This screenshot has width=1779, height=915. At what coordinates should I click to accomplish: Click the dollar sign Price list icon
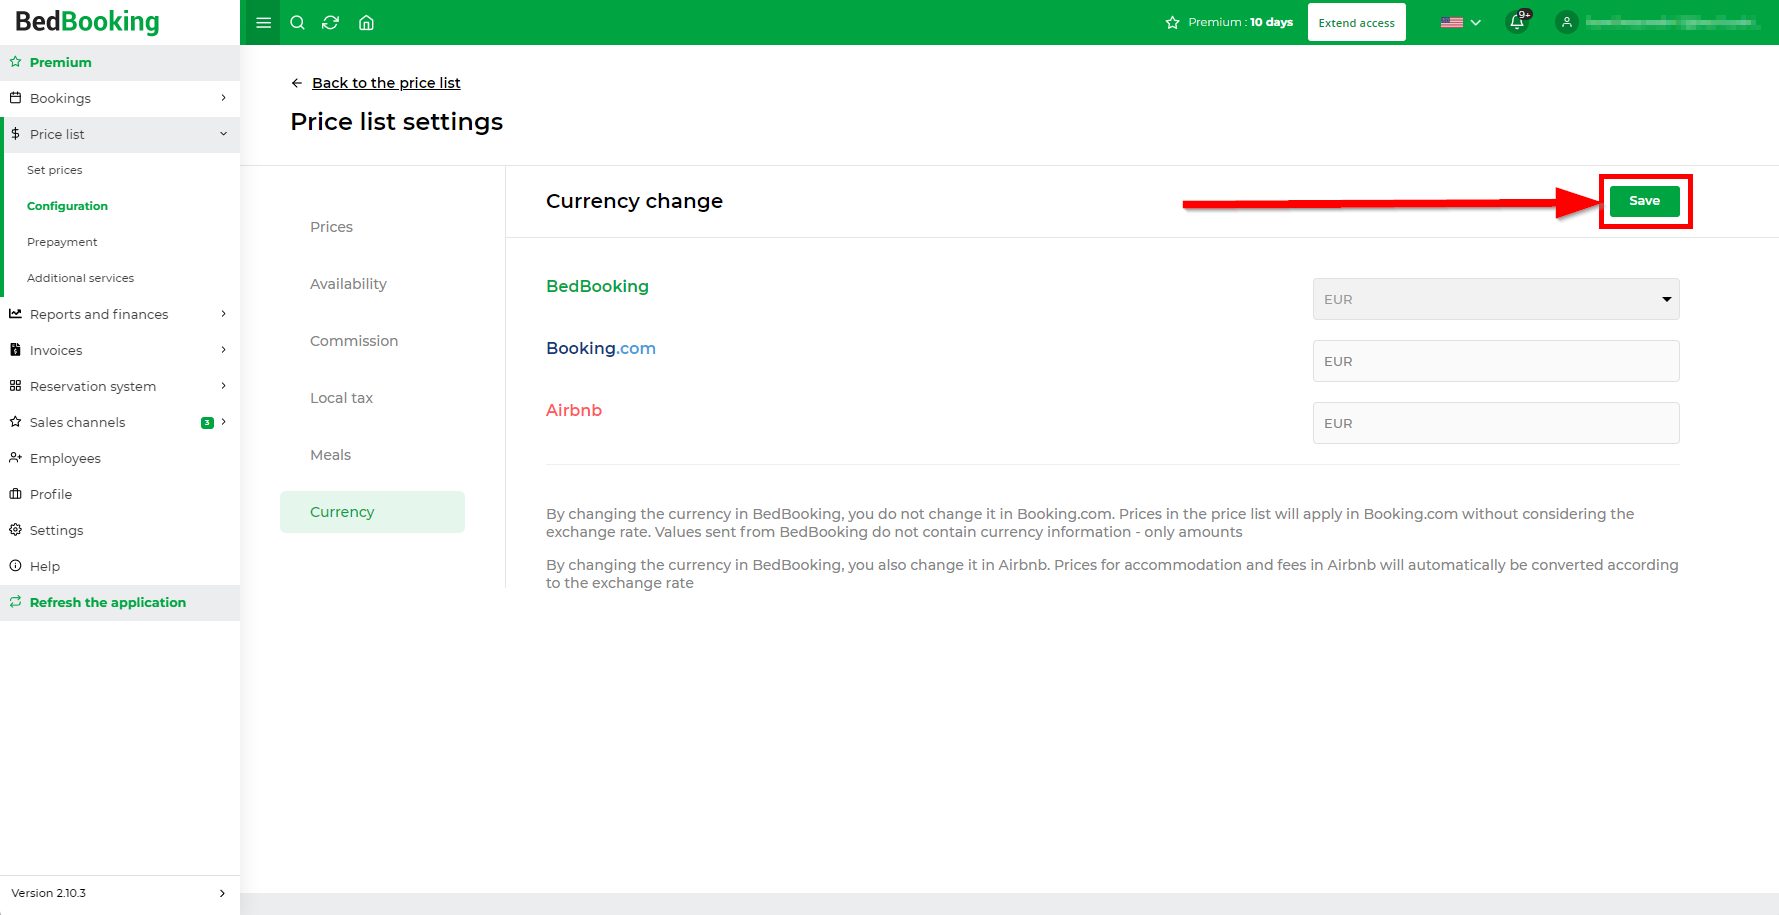[x=15, y=134]
